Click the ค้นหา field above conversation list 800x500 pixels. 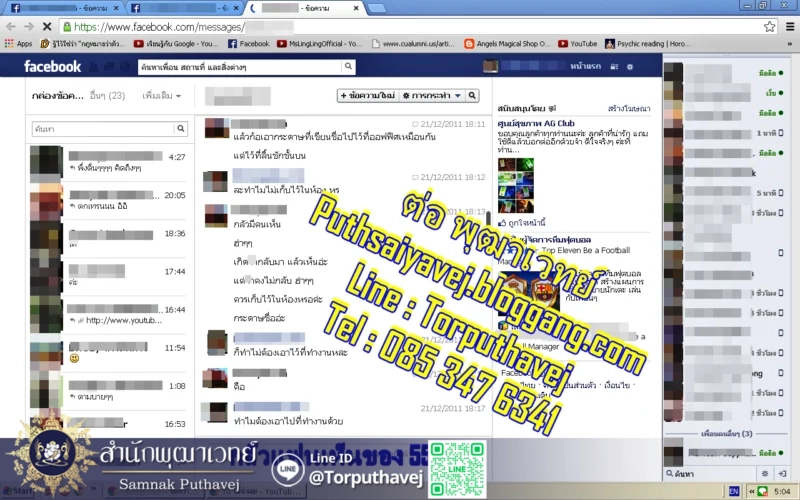point(103,129)
